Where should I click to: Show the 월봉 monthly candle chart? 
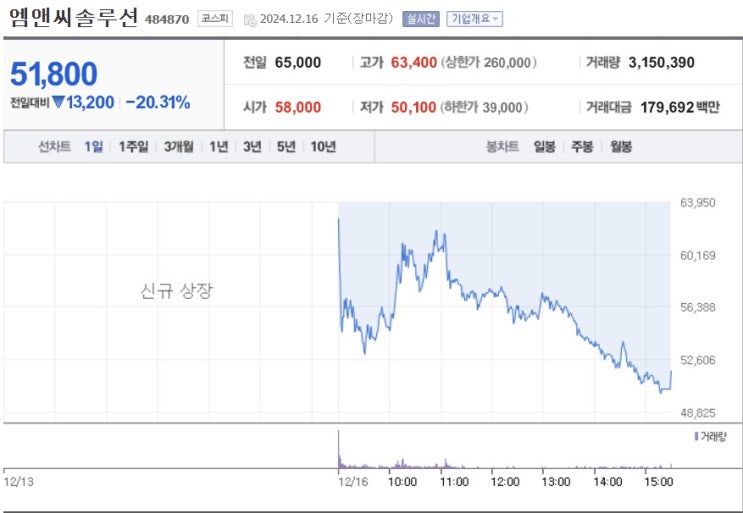(620, 147)
